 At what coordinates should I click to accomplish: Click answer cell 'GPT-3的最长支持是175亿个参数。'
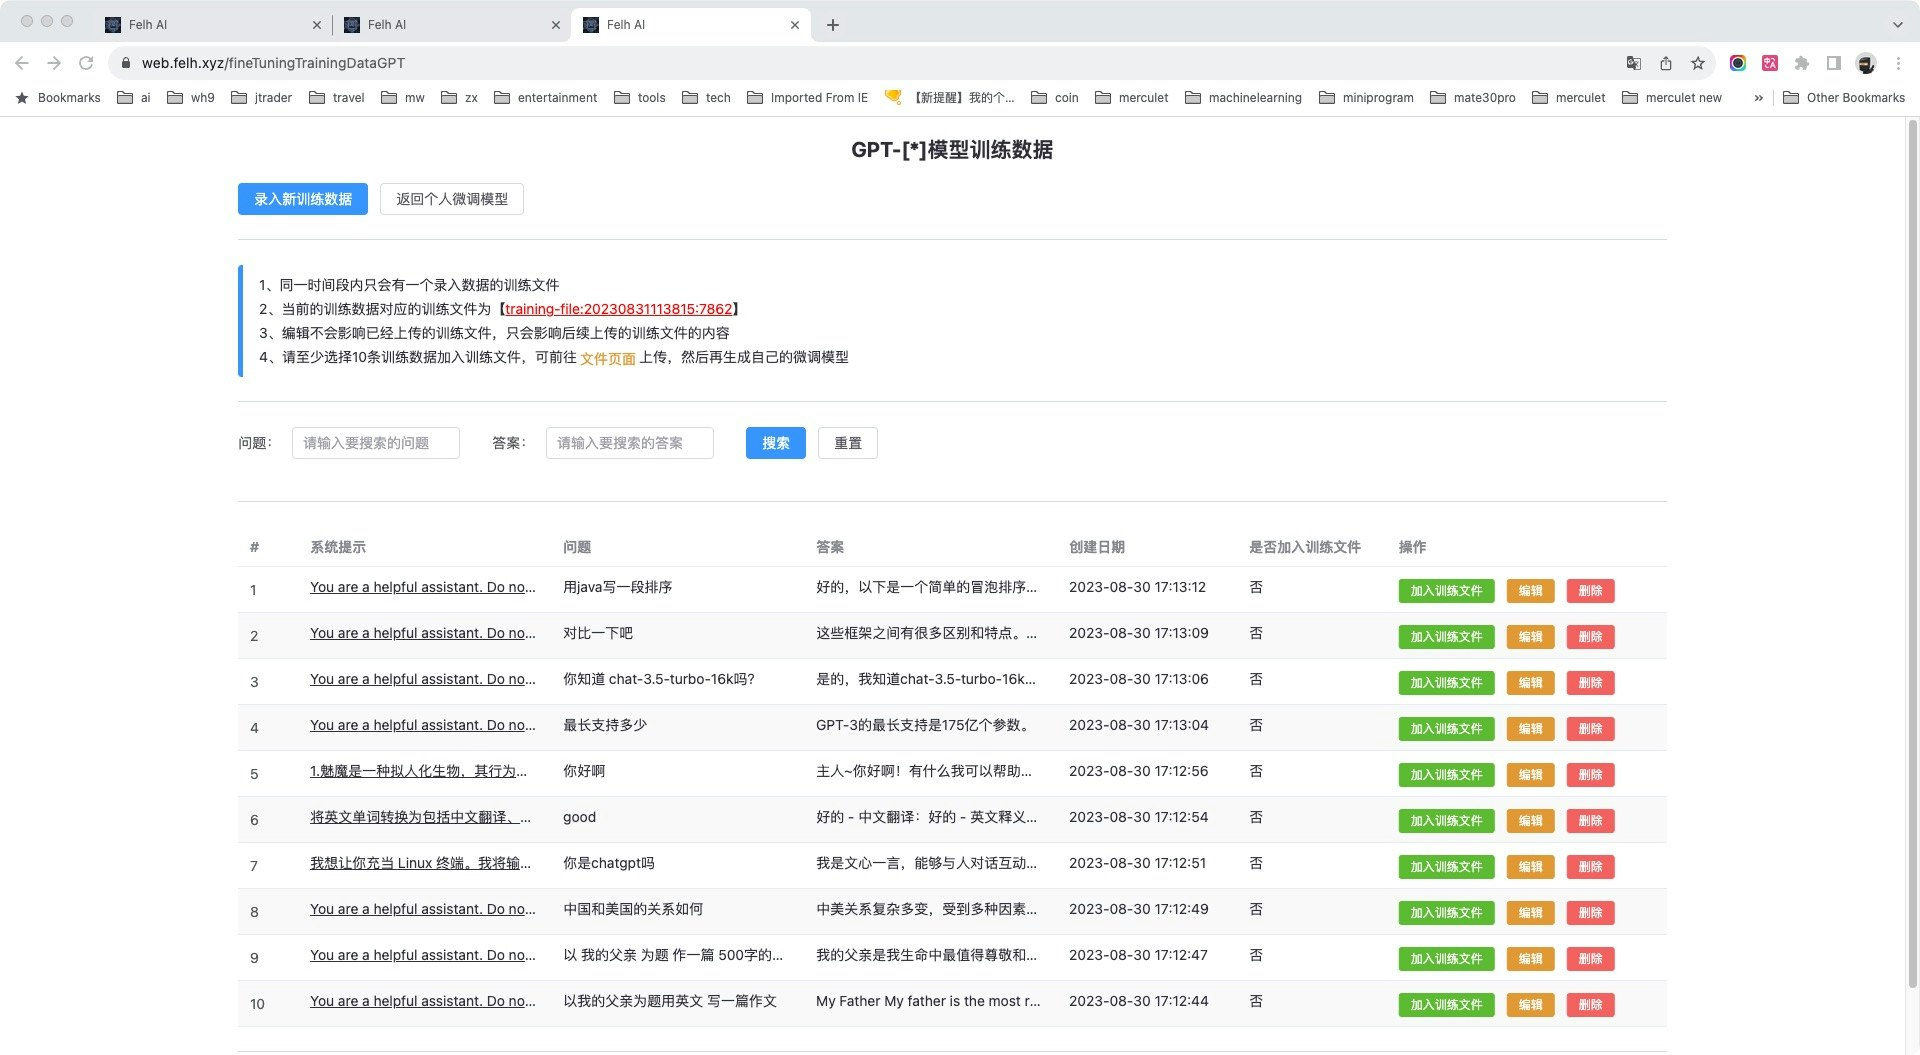[x=925, y=725]
